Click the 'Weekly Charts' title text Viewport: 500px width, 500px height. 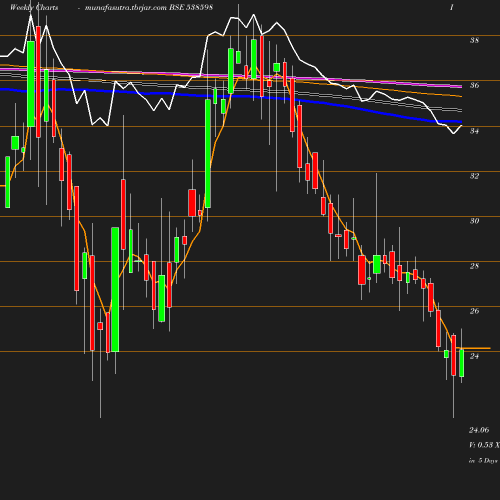click(x=34, y=7)
